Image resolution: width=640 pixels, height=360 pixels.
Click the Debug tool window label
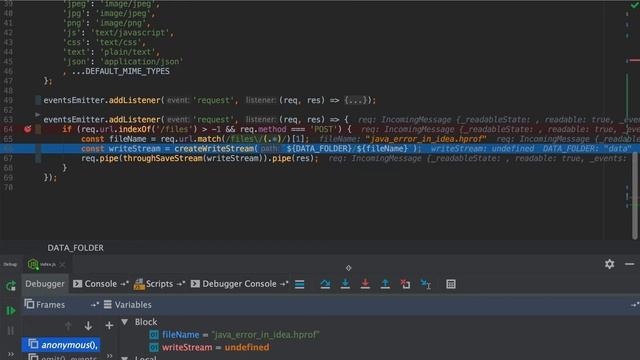point(10,264)
